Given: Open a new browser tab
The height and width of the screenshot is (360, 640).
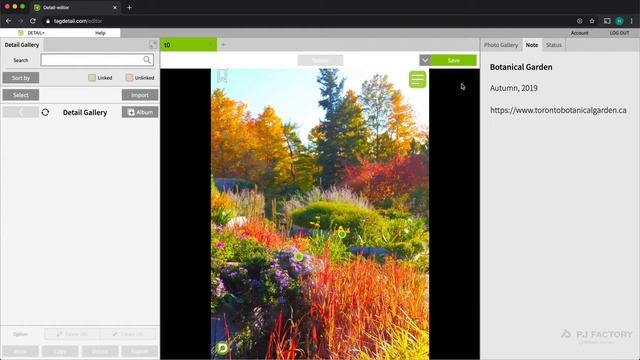Looking at the screenshot, I should click(129, 7).
